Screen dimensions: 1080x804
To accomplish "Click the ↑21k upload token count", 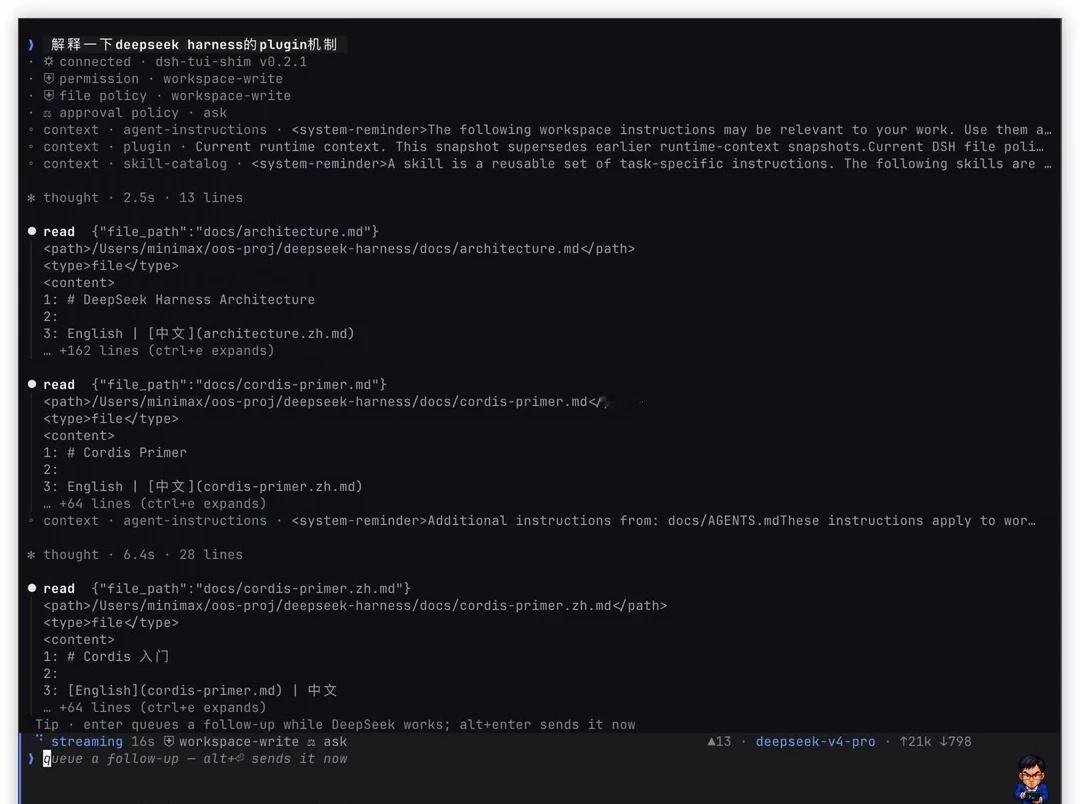I will coord(915,742).
